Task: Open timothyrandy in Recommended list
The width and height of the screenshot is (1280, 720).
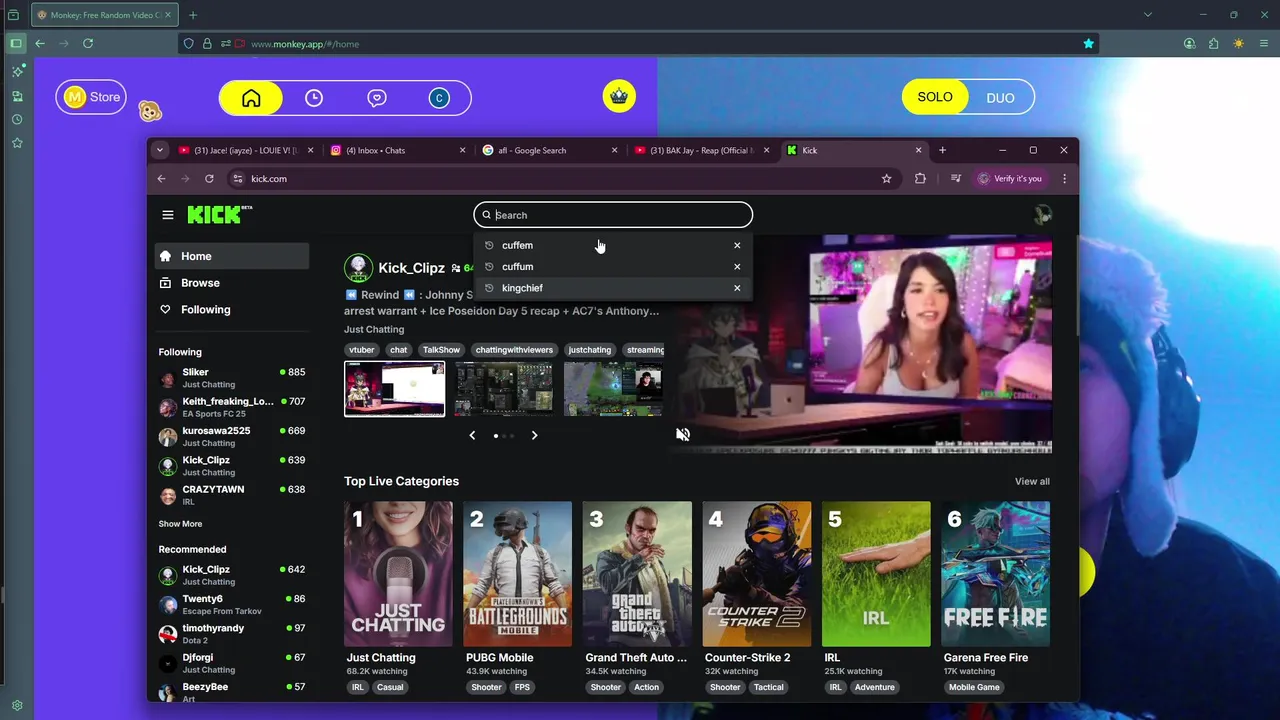Action: 231,634
